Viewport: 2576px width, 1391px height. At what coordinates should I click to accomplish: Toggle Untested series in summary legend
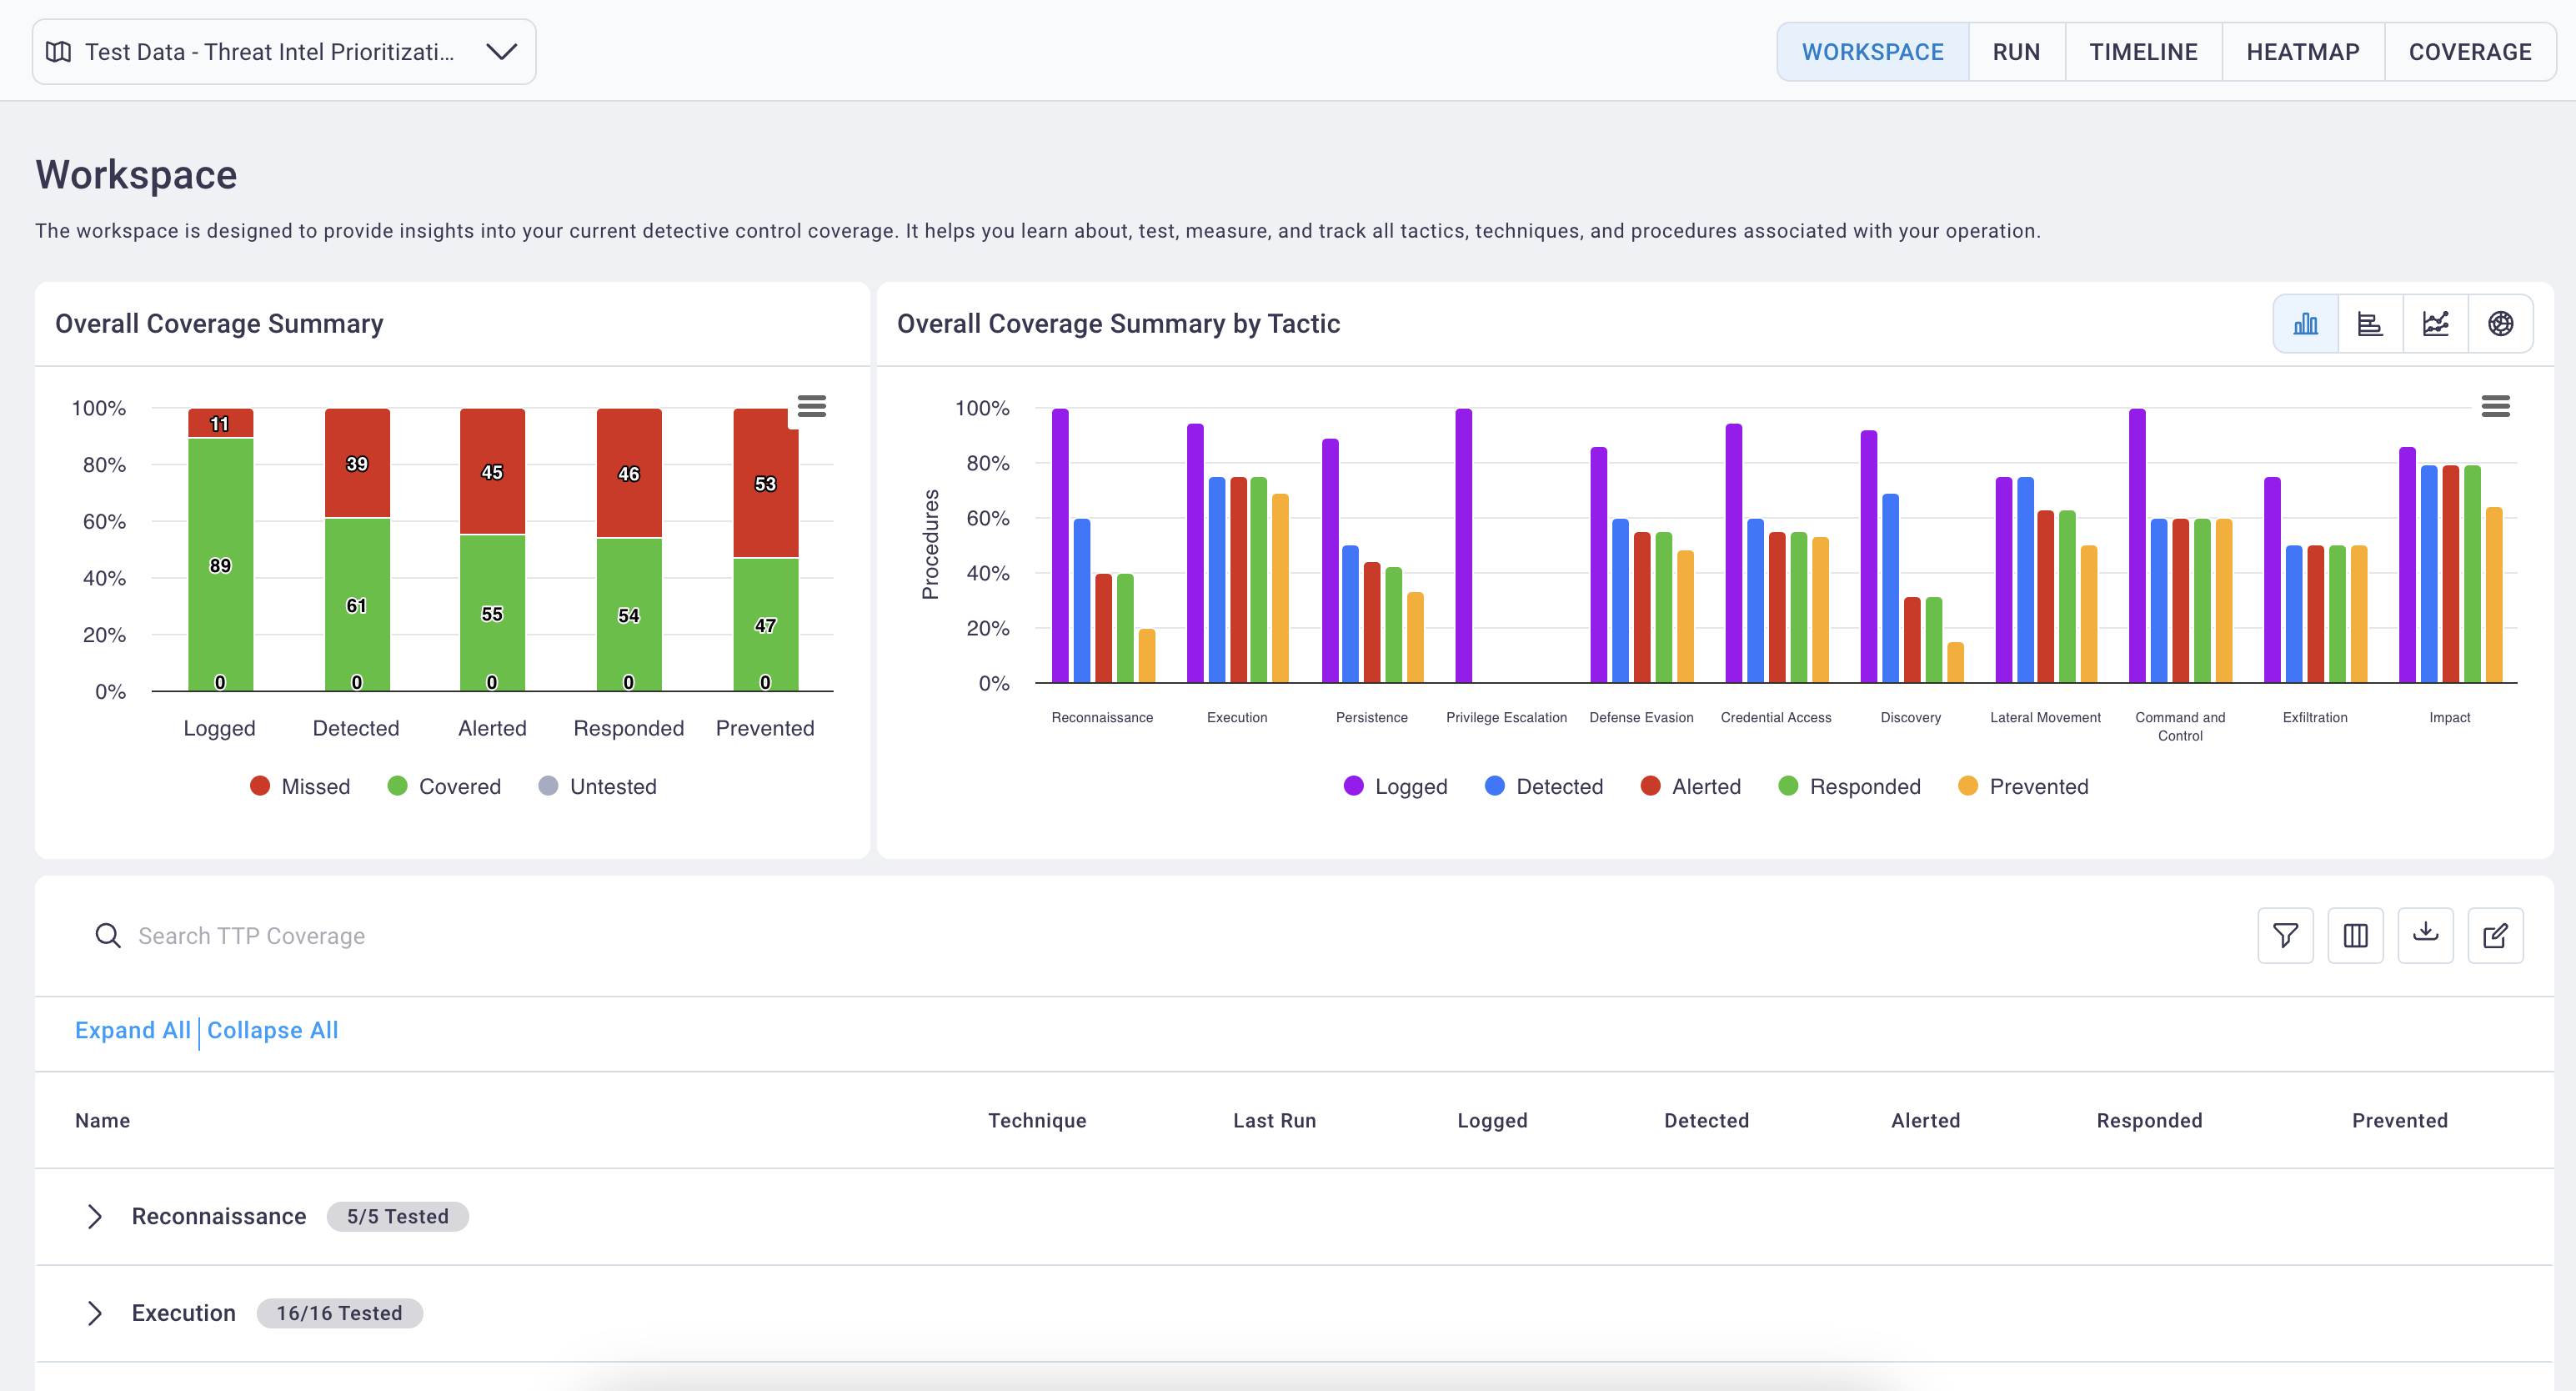coord(597,786)
